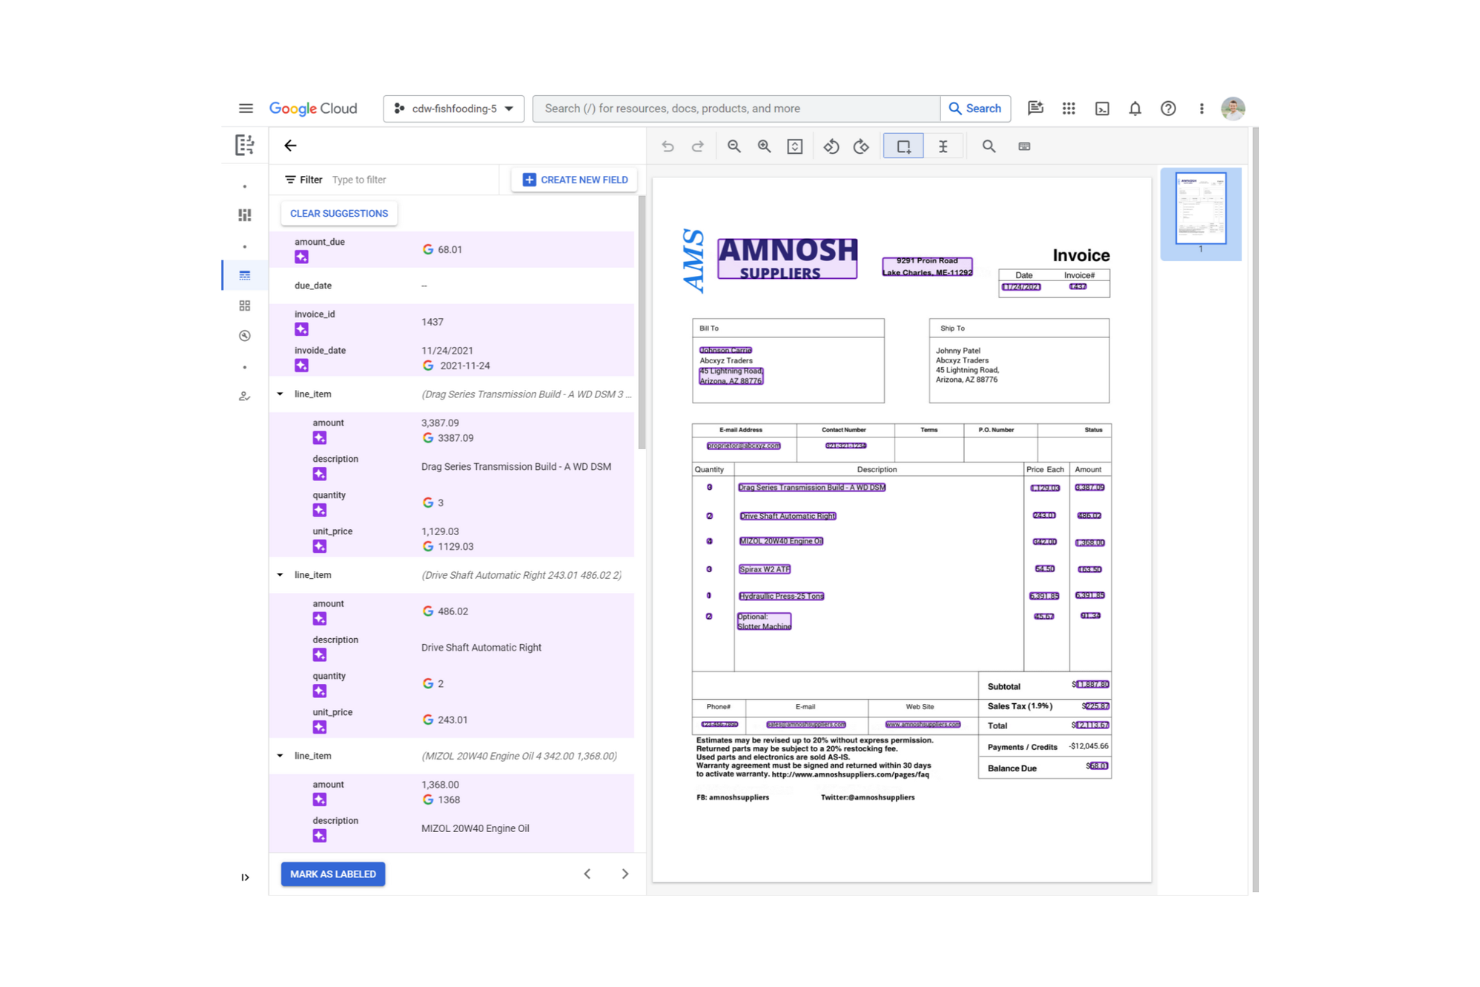Click description 'MIZOL 20W40 Engine Oil' in panel
The width and height of the screenshot is (1480, 987).
[475, 829]
